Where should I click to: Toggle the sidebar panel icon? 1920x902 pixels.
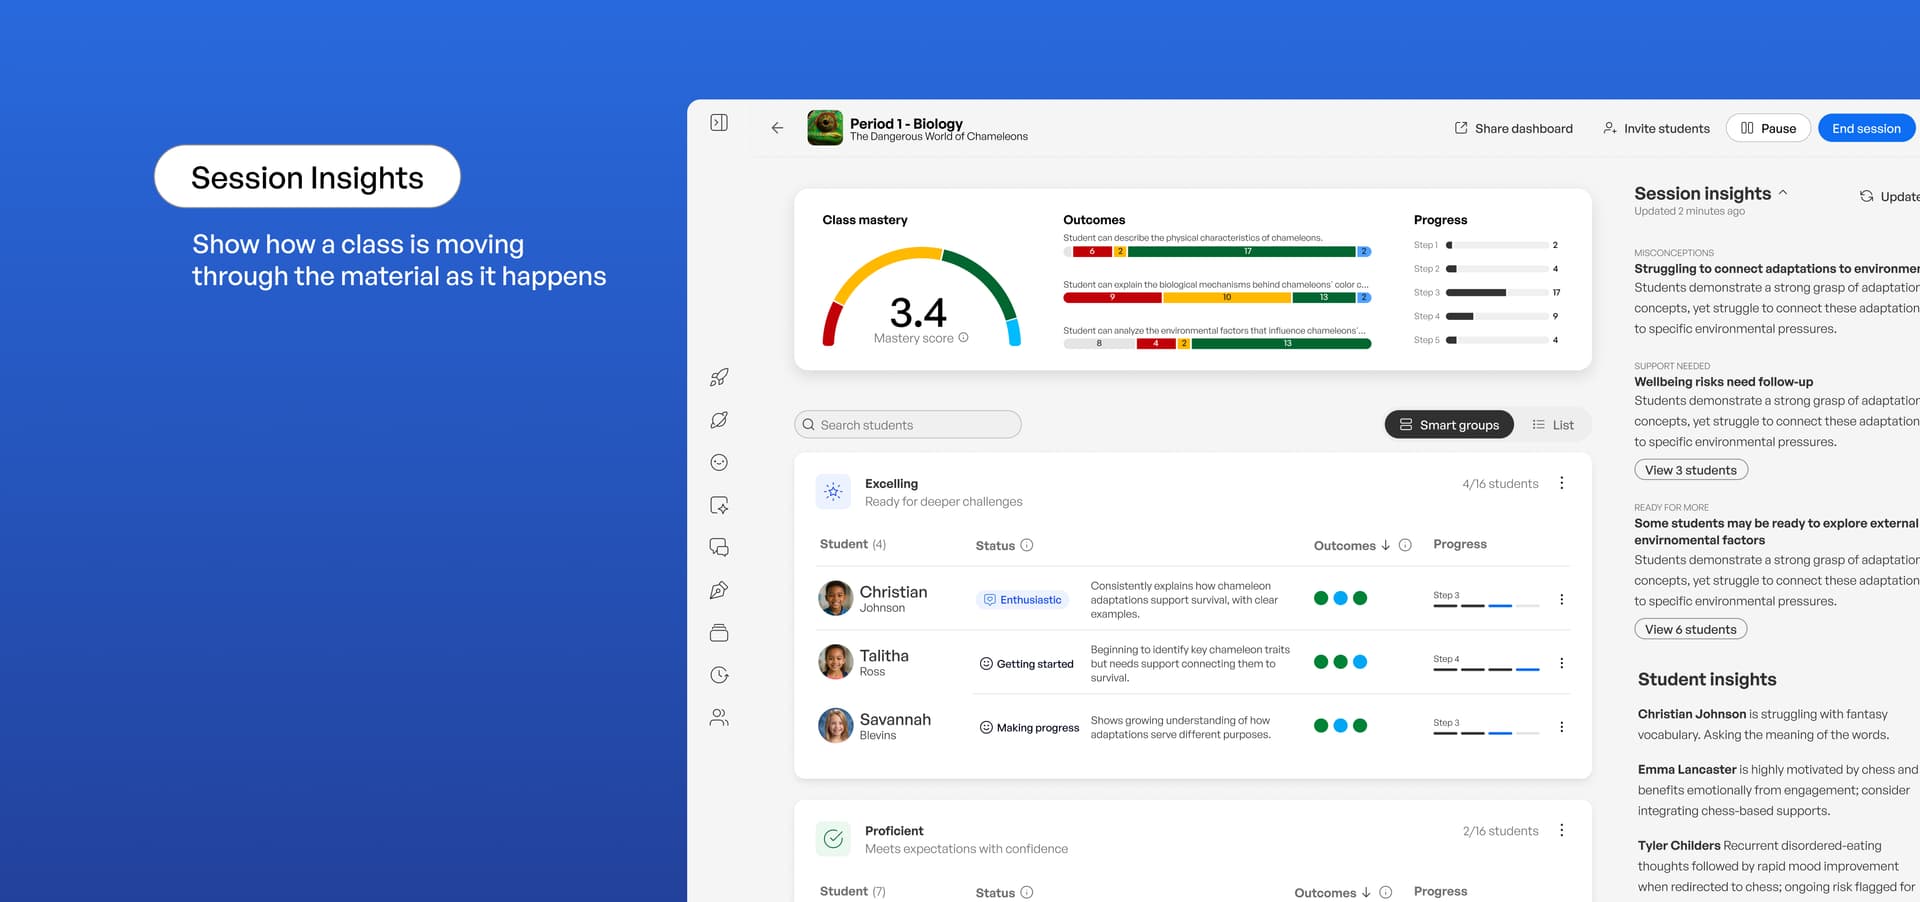coord(719,123)
